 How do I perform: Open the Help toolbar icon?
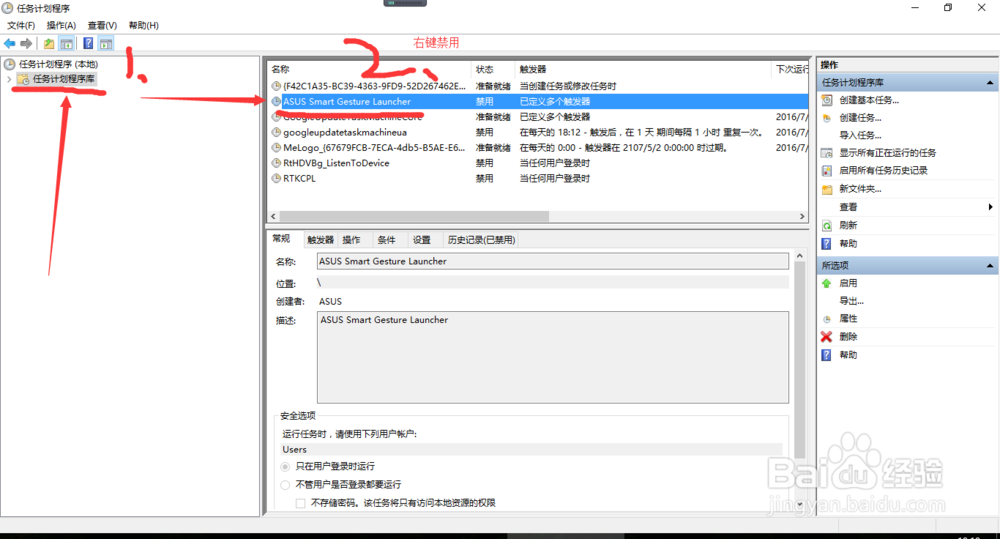[x=88, y=43]
